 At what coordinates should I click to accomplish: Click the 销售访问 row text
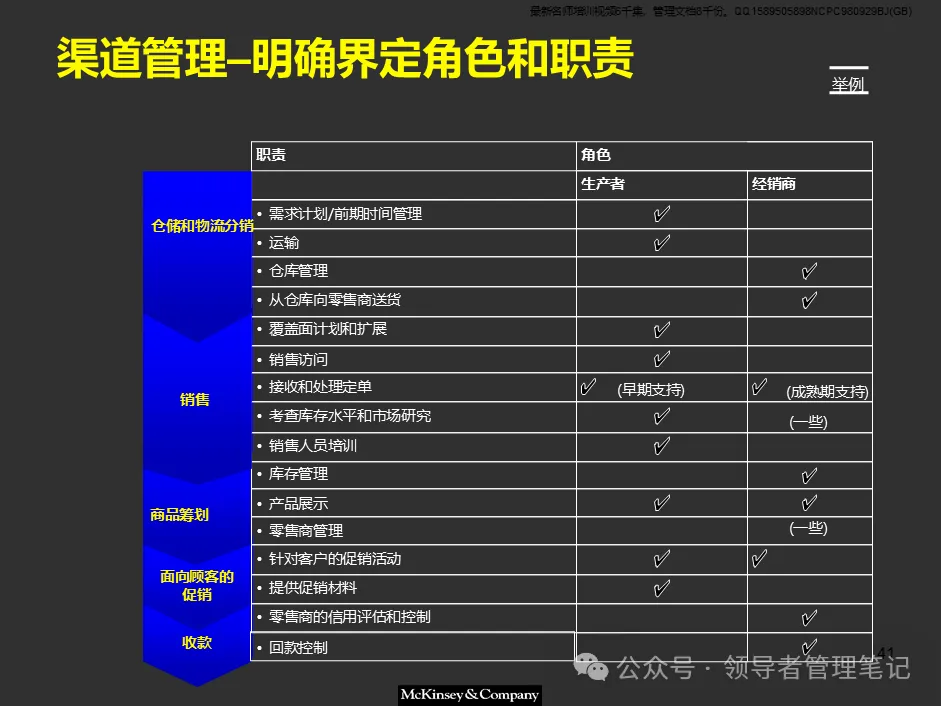pos(298,360)
